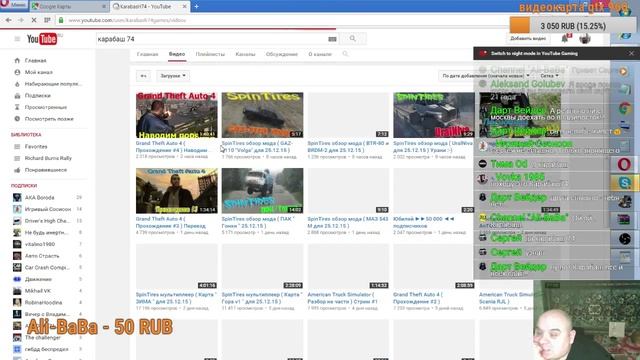Open the Chrome icon in the desktop column
640x360 pixels.
tap(624, 109)
